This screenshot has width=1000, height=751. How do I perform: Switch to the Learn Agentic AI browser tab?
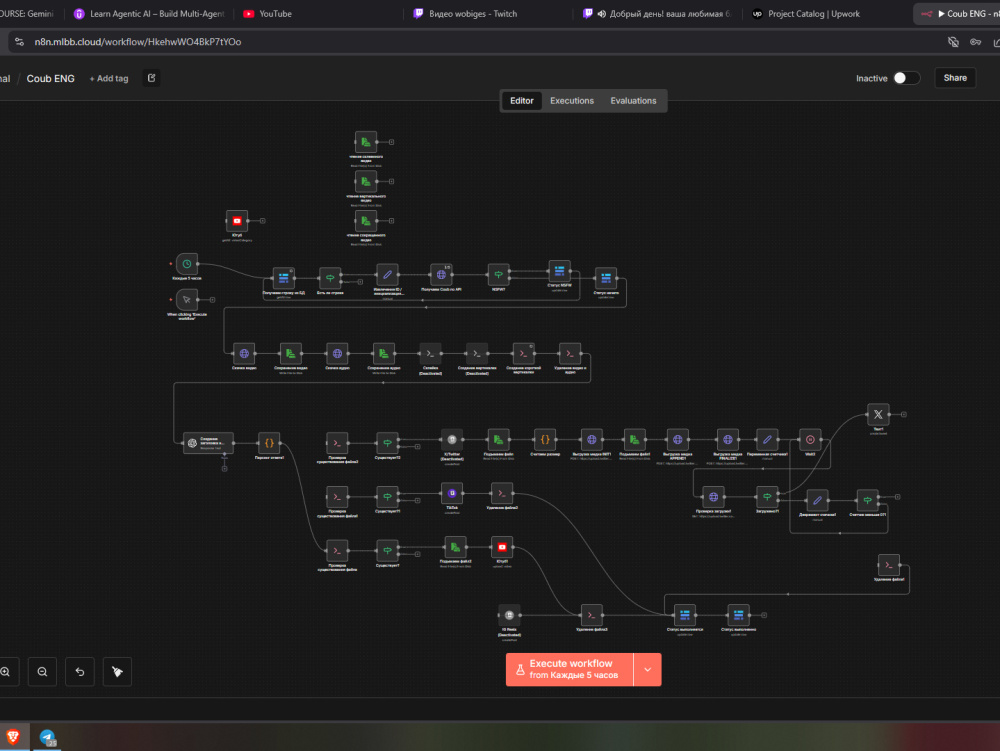[x=149, y=13]
